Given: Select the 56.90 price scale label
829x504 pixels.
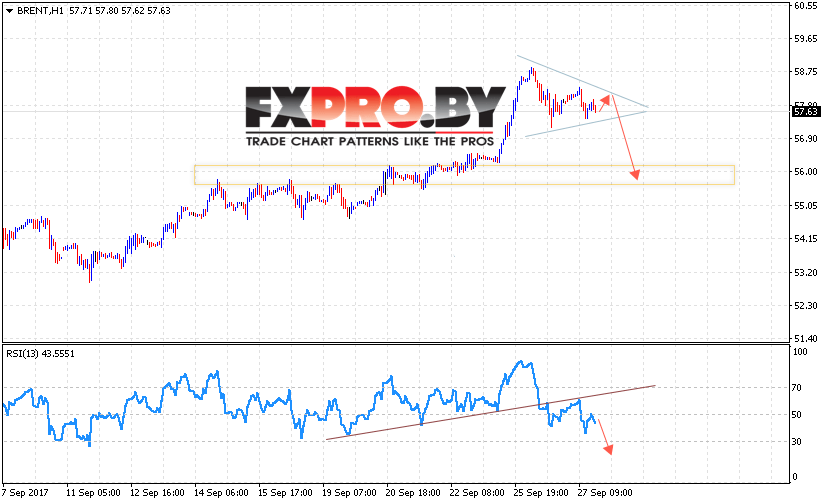Looking at the screenshot, I should 806,139.
